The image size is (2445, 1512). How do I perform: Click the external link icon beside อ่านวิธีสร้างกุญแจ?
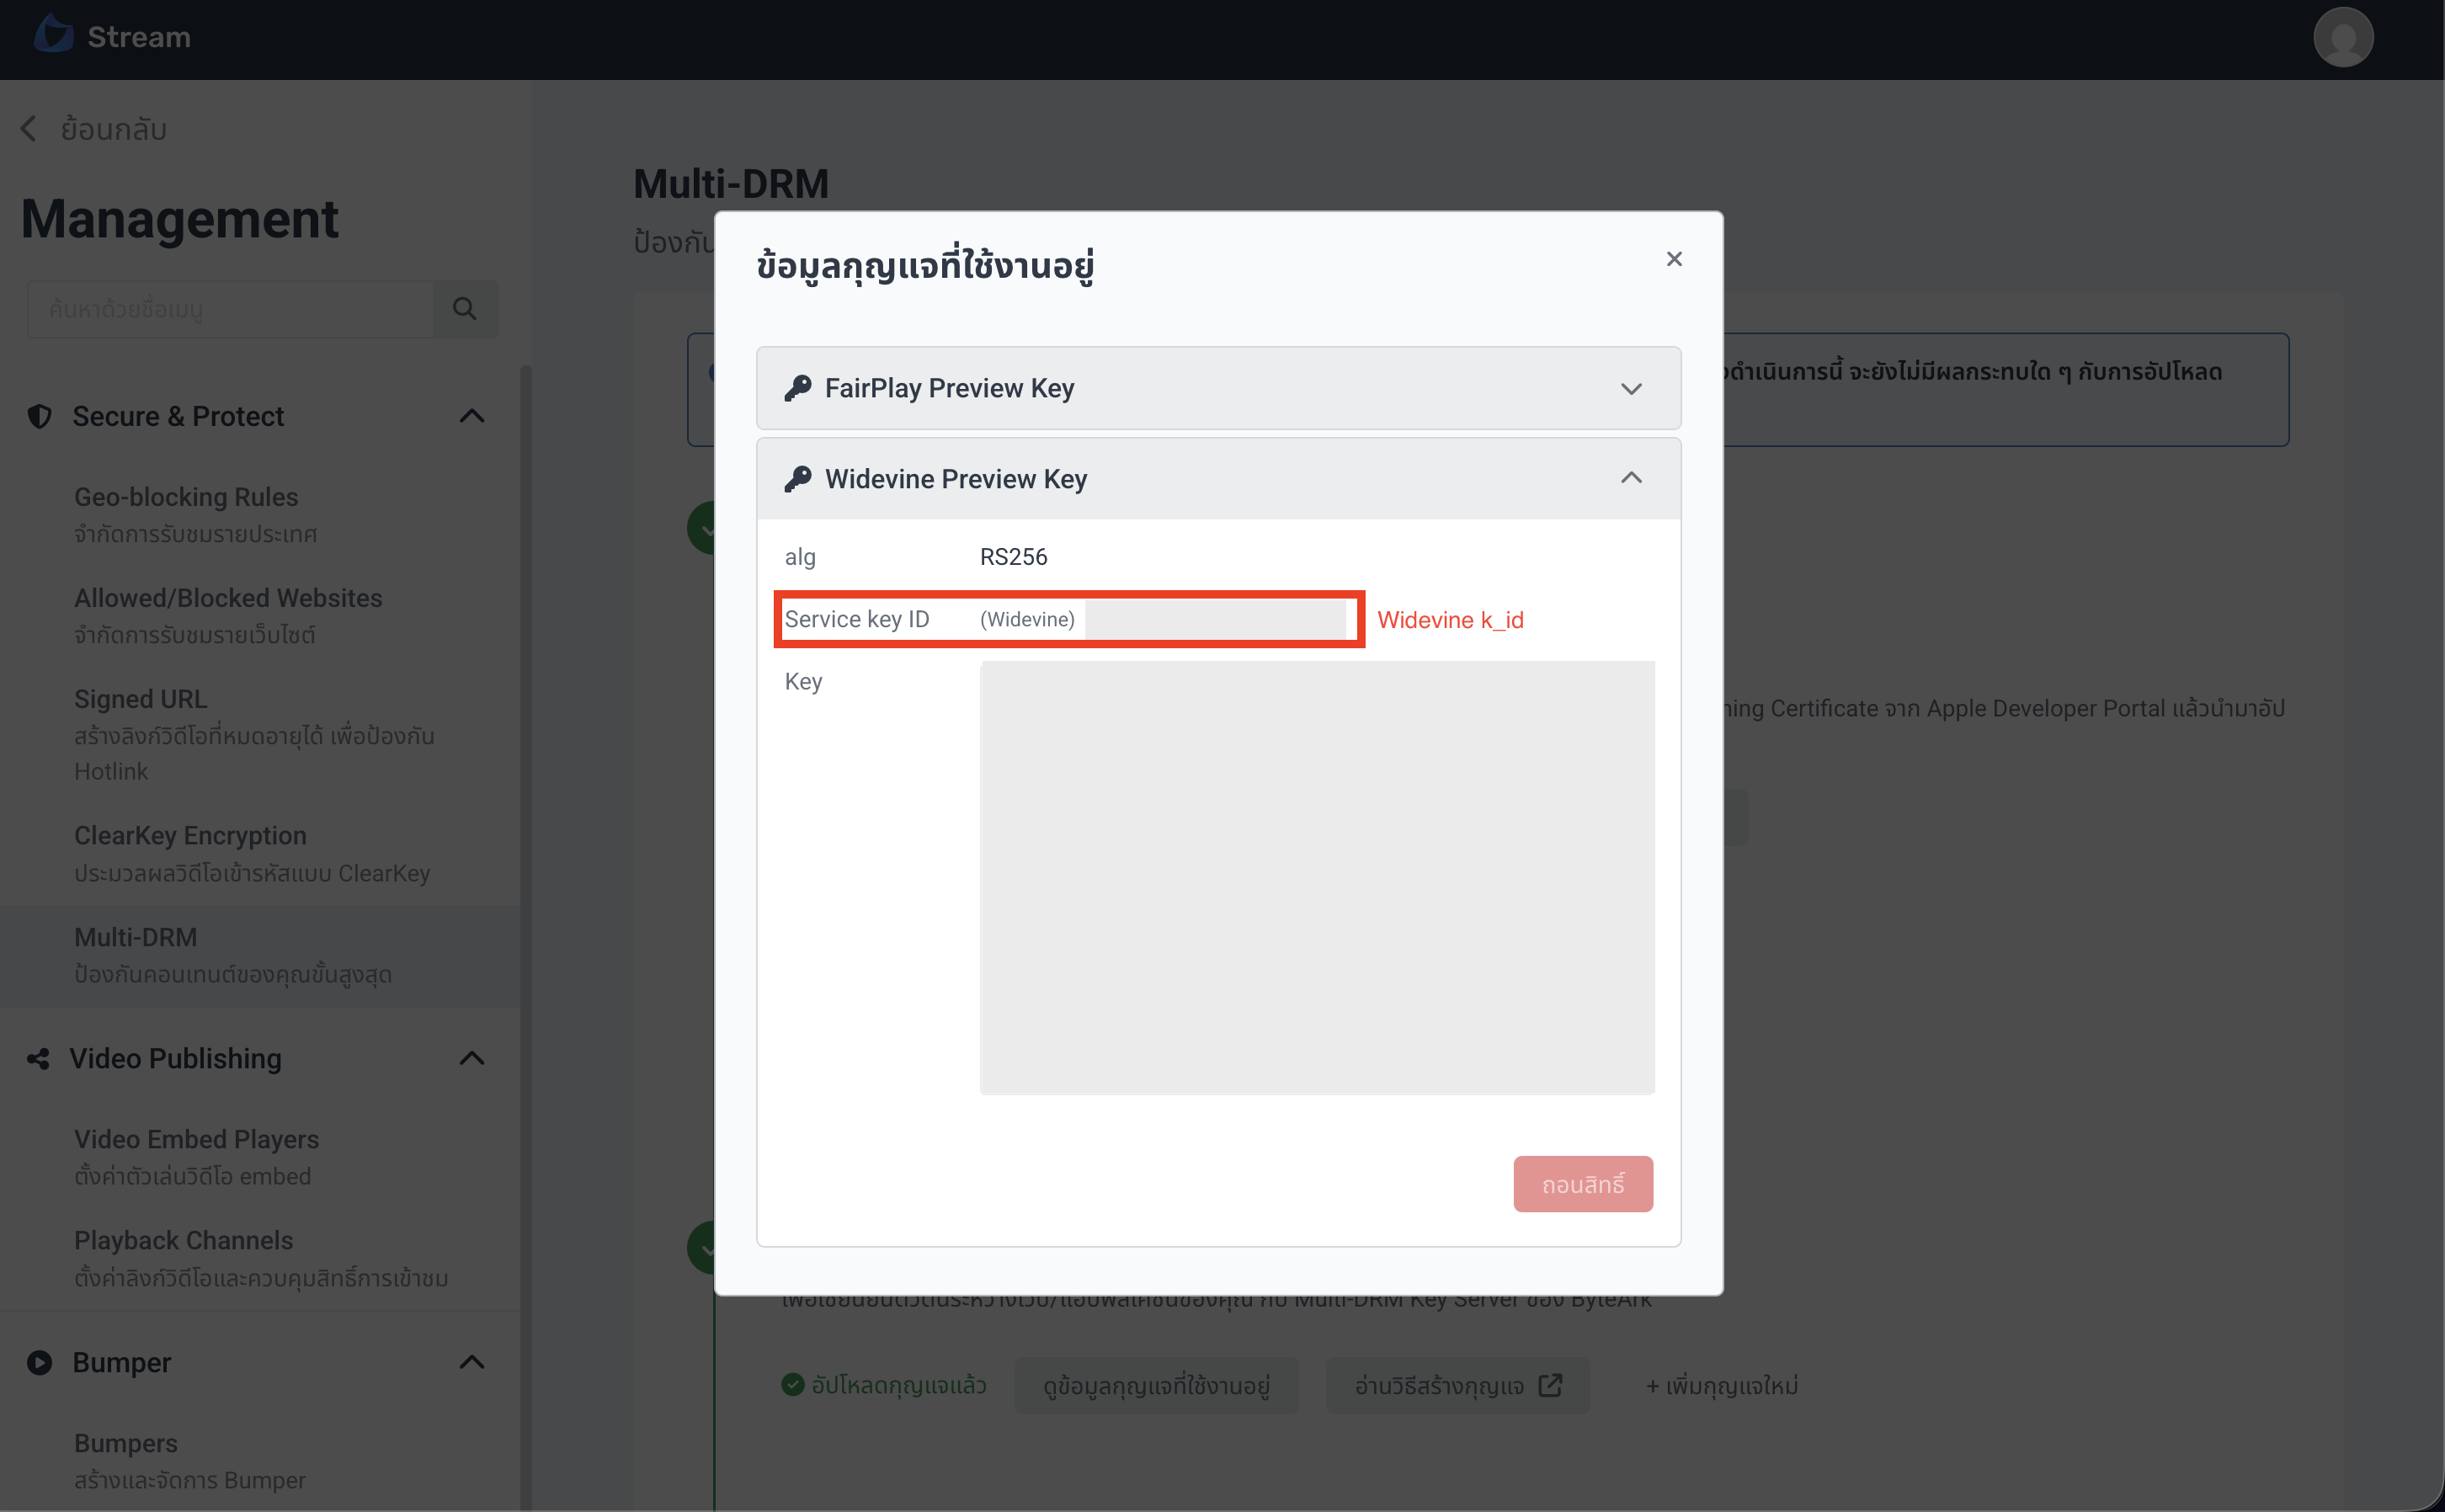click(1550, 1385)
